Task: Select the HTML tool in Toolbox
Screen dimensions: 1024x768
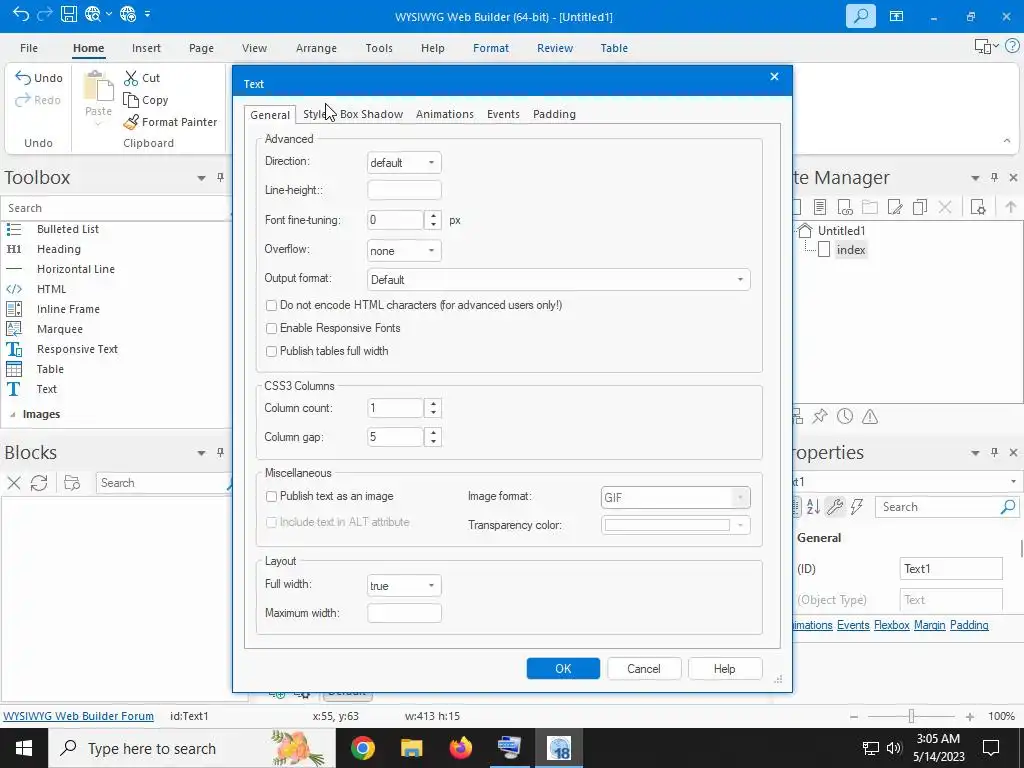Action: 51,289
